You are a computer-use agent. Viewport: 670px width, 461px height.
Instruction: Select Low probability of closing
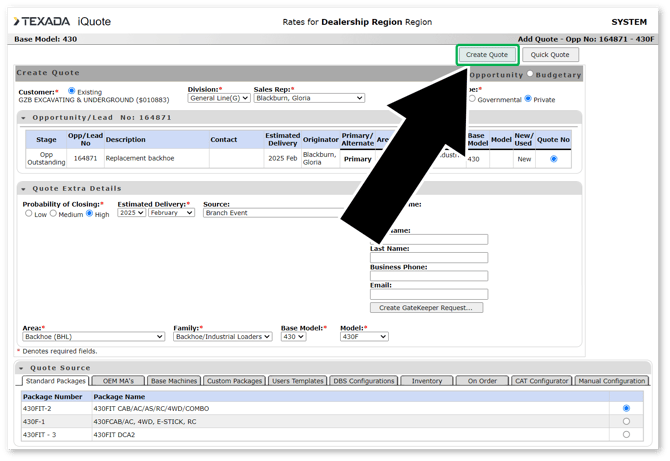[x=29, y=213]
